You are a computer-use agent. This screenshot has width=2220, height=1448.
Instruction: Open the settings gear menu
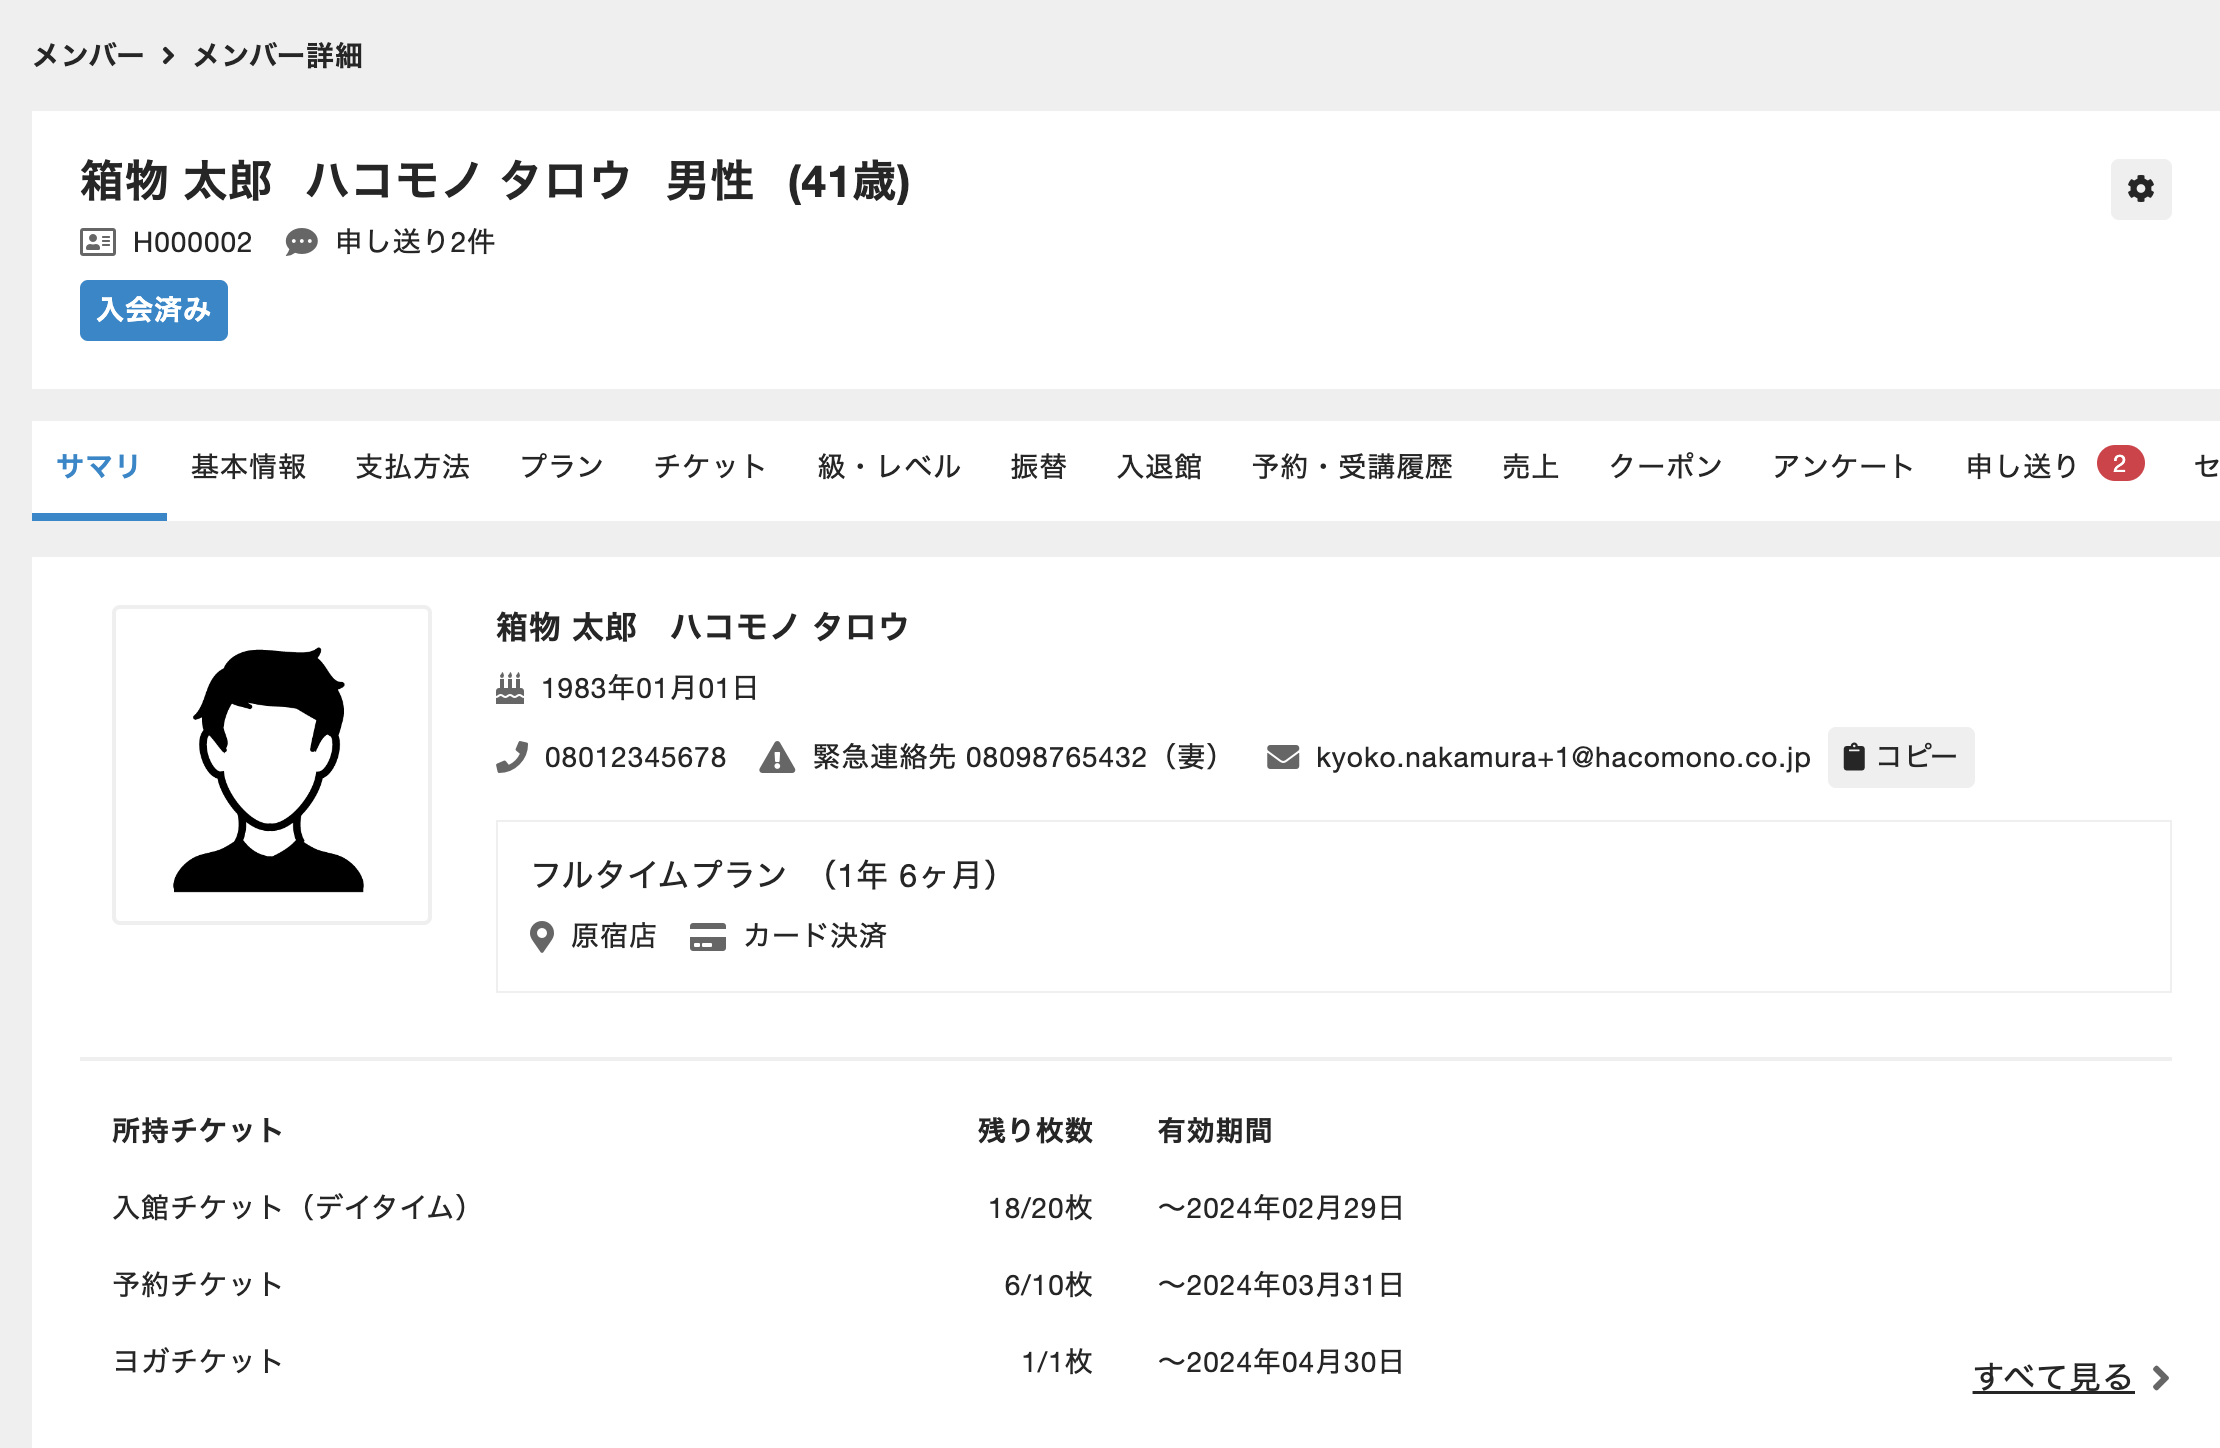tap(2140, 189)
